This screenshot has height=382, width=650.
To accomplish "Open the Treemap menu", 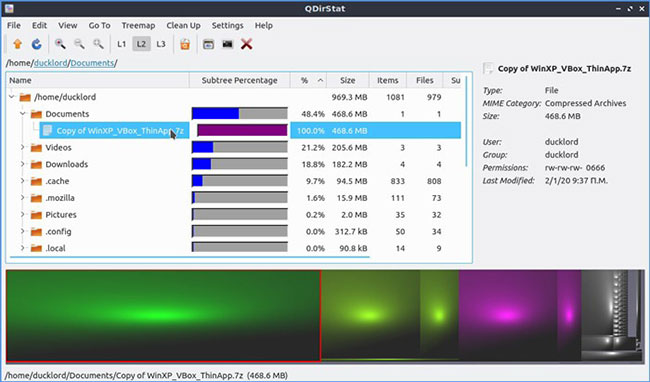I will (138, 26).
